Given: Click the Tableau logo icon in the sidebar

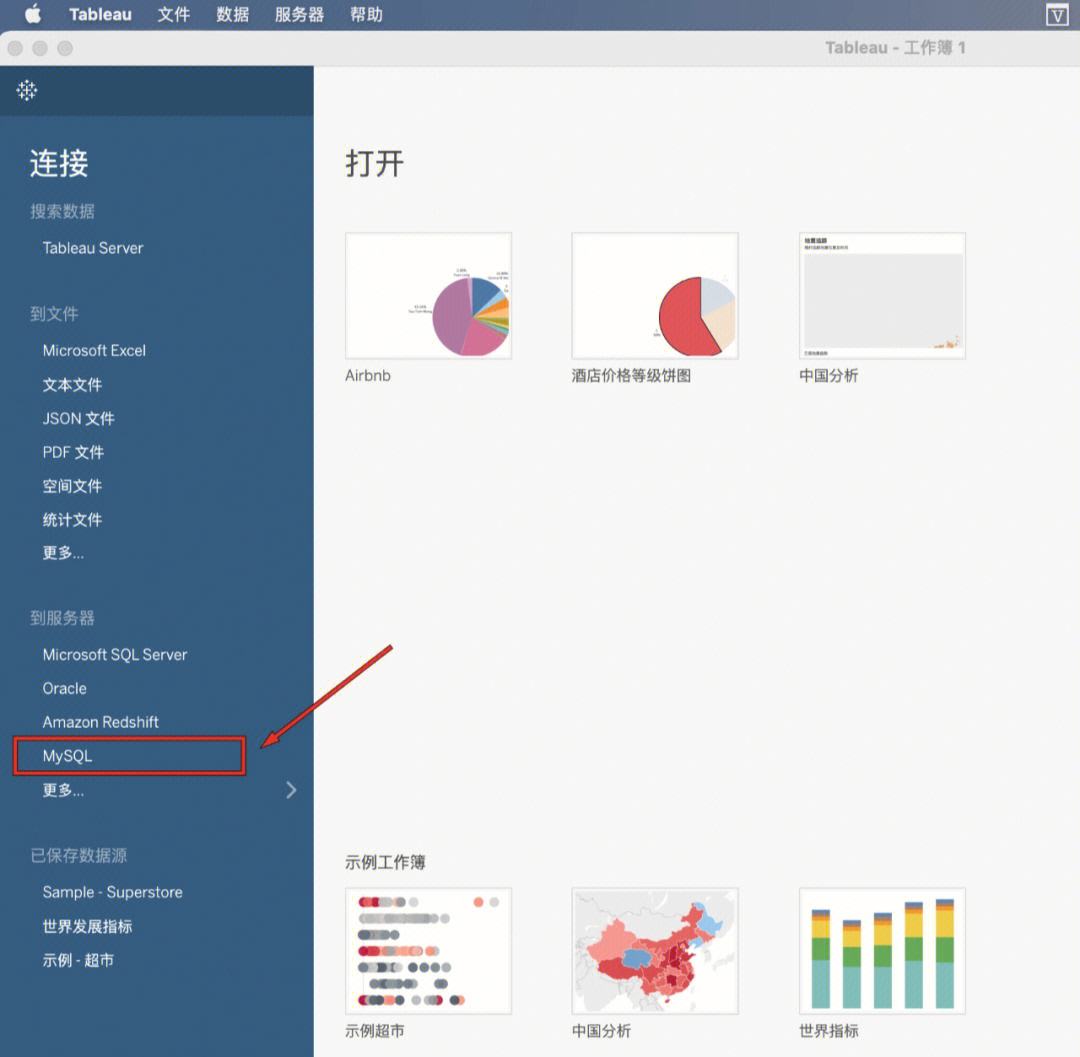Looking at the screenshot, I should [27, 90].
